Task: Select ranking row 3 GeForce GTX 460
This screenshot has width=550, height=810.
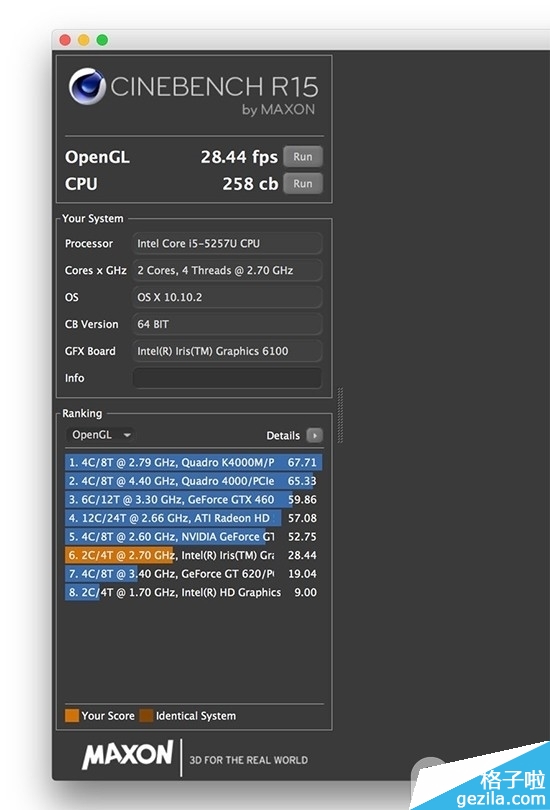Action: point(194,500)
